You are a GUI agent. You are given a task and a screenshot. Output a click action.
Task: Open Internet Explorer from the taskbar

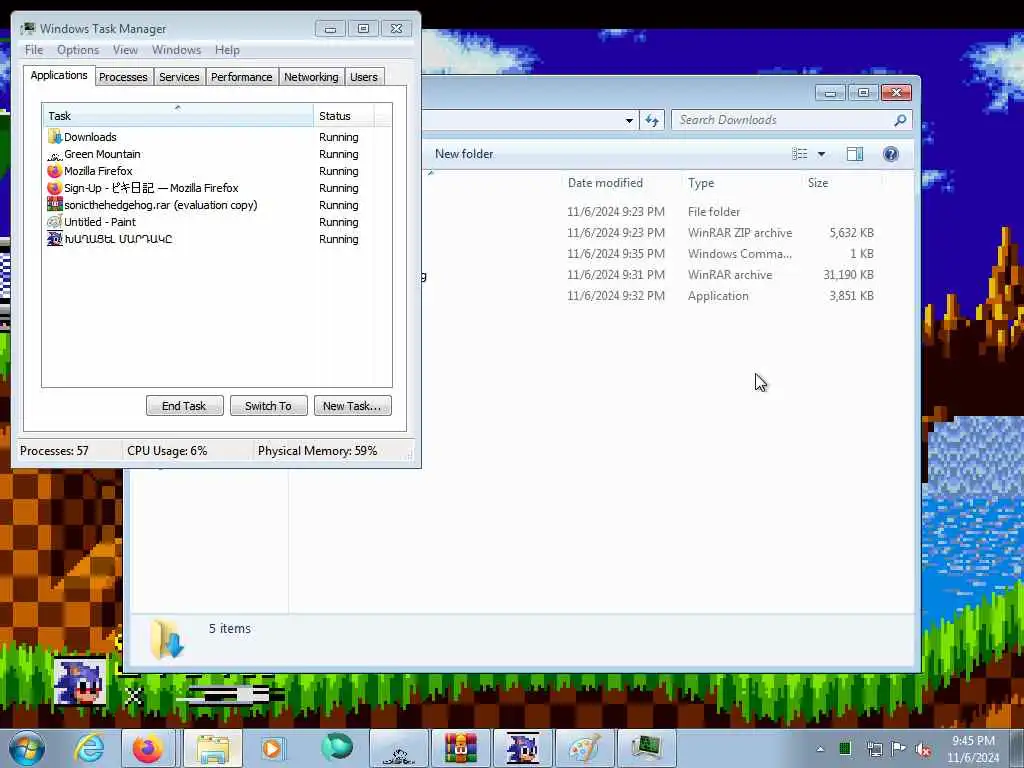point(89,748)
